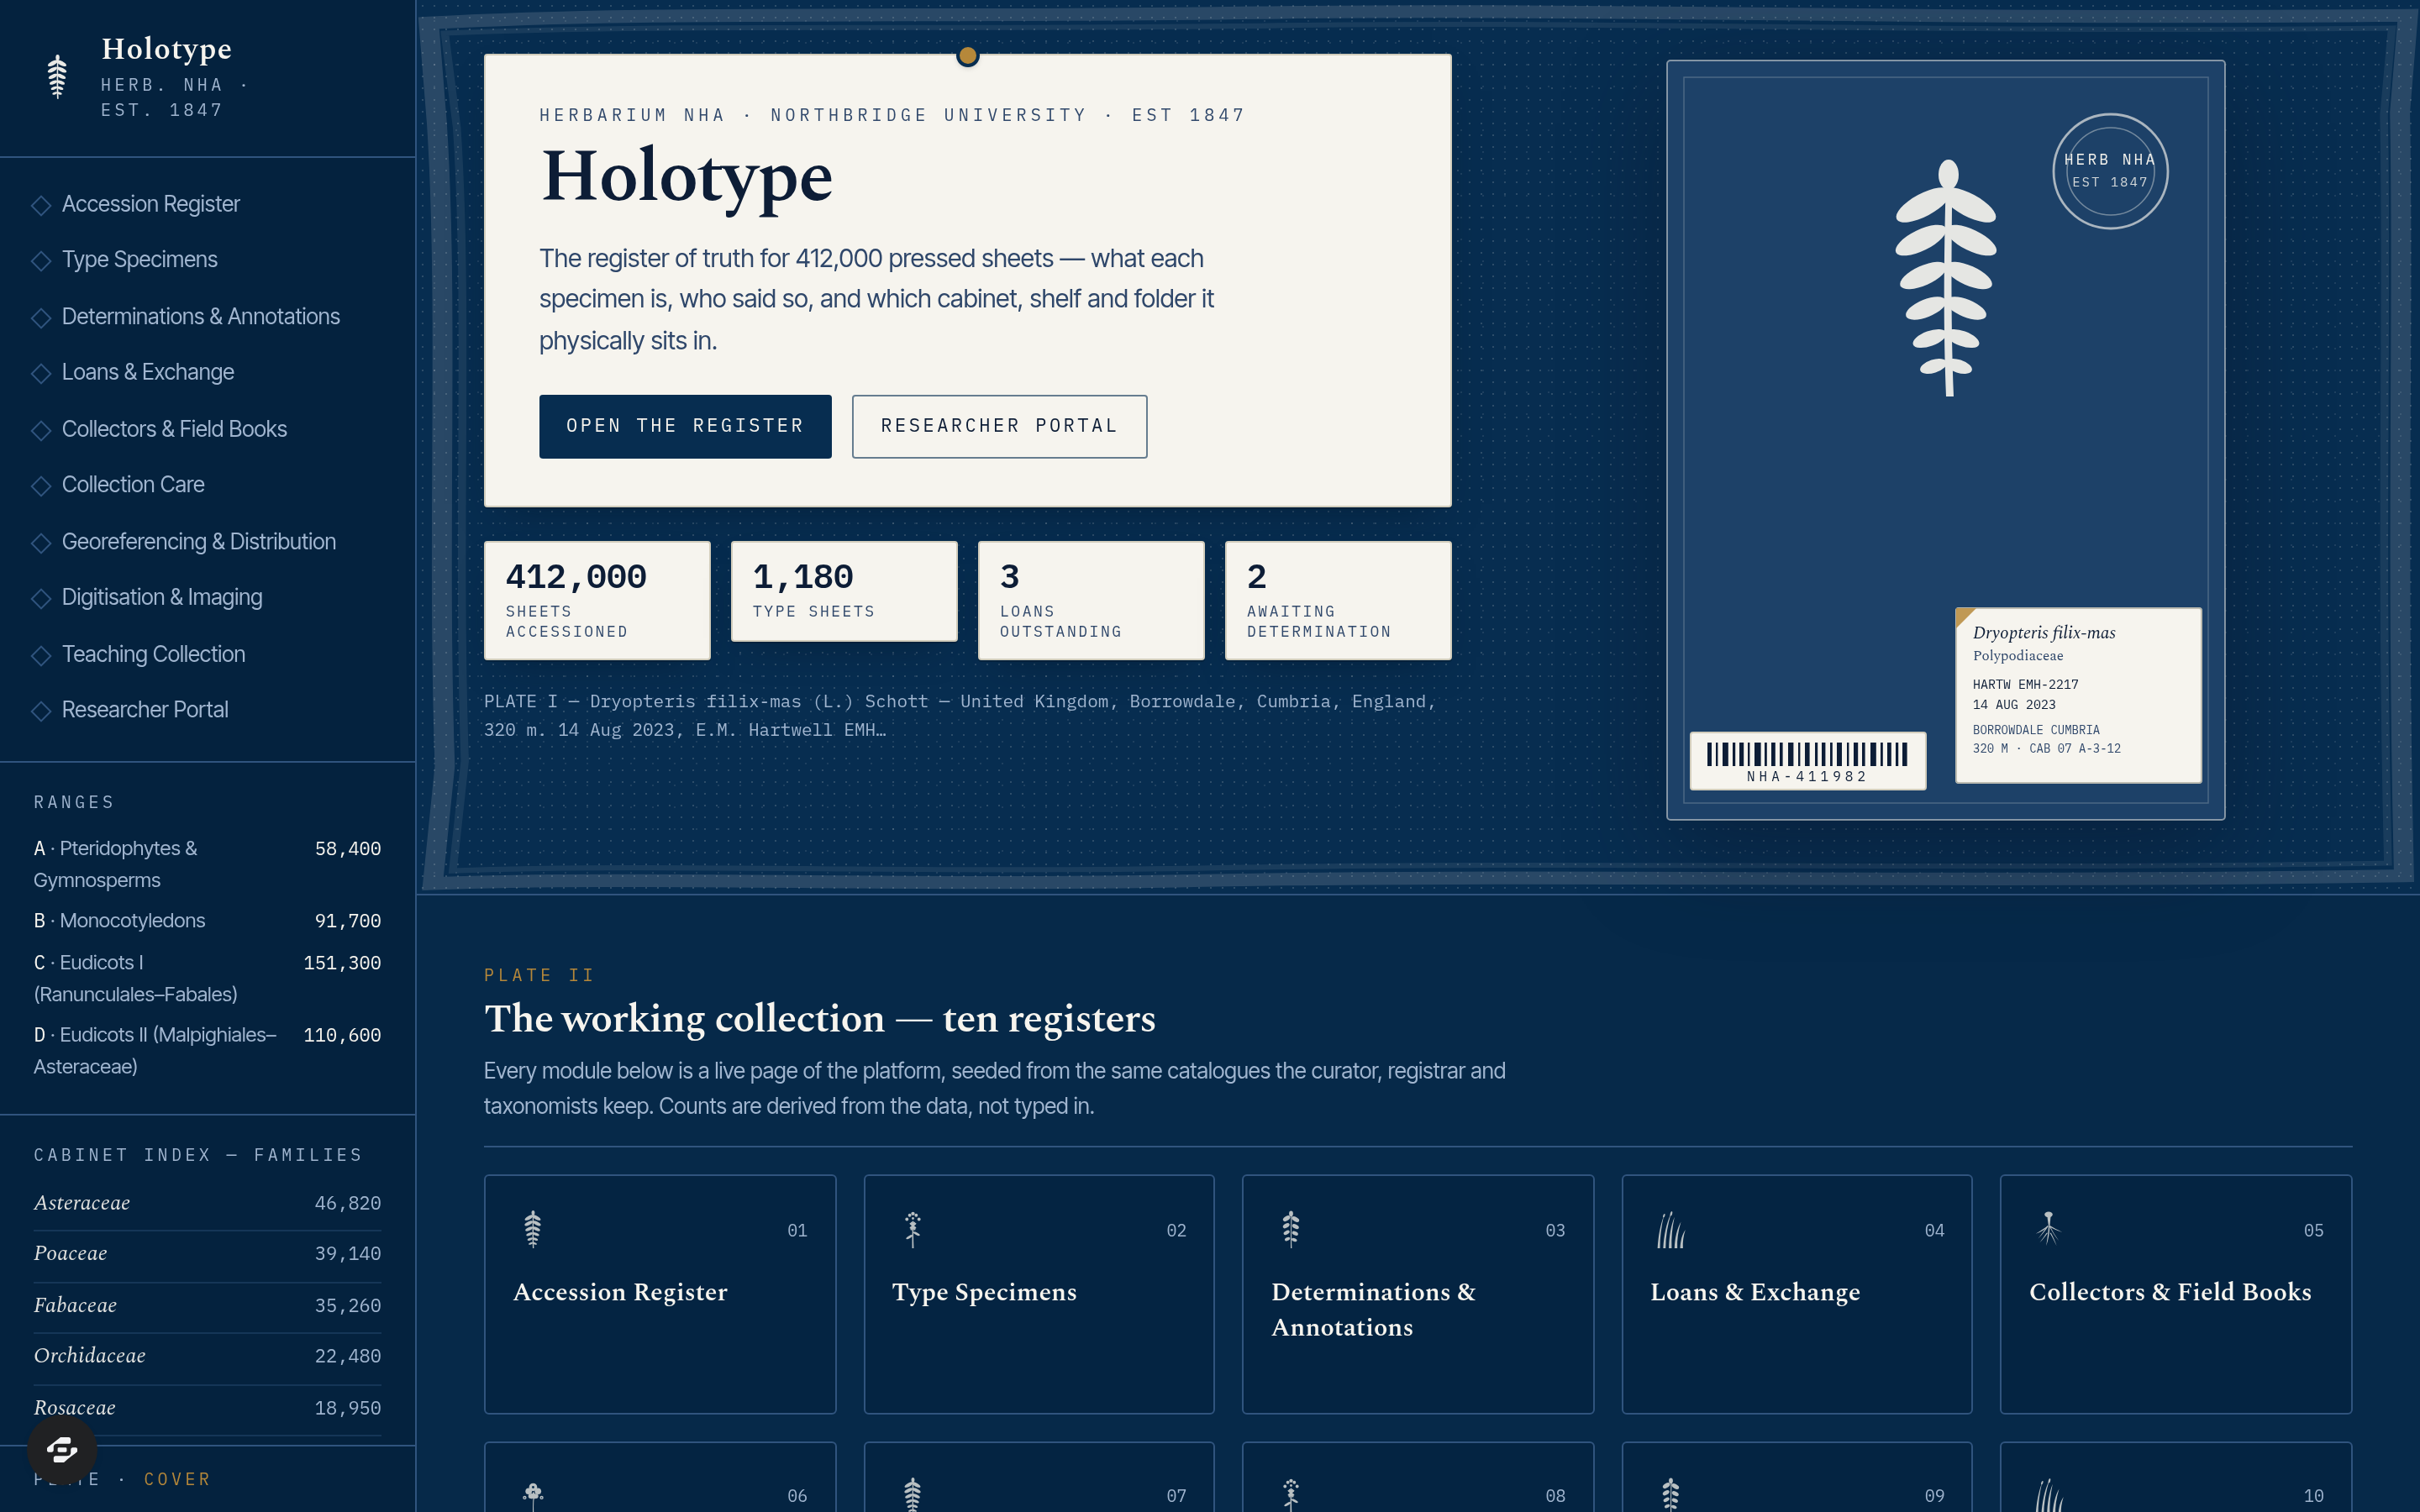
Task: Select range A · Pteridophytes & Gymnosperms
Action: pyautogui.click(x=207, y=865)
